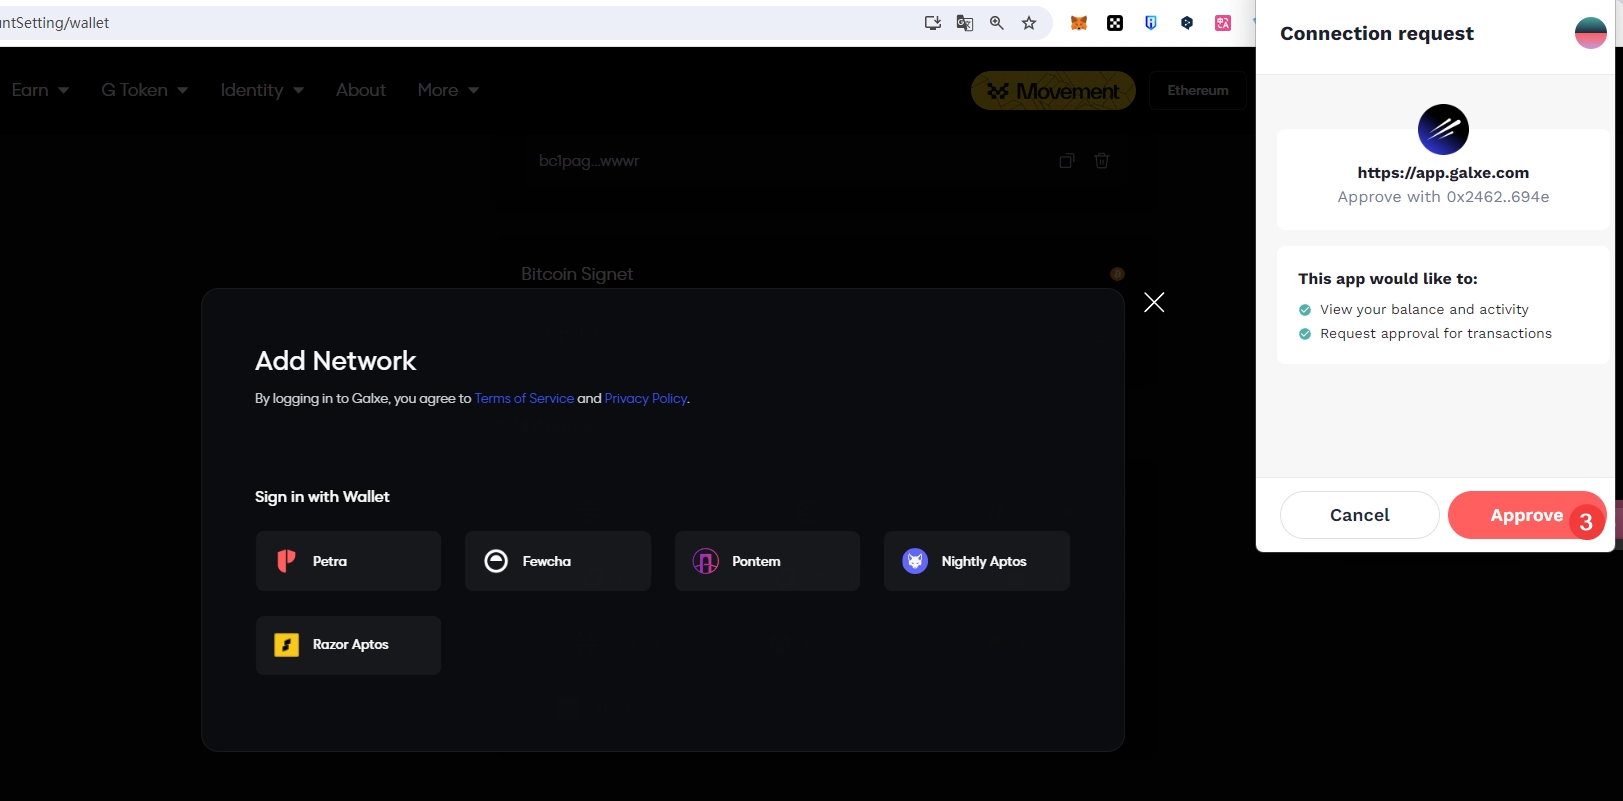Approve the wallet connection request
This screenshot has width=1623, height=801.
tap(1524, 515)
